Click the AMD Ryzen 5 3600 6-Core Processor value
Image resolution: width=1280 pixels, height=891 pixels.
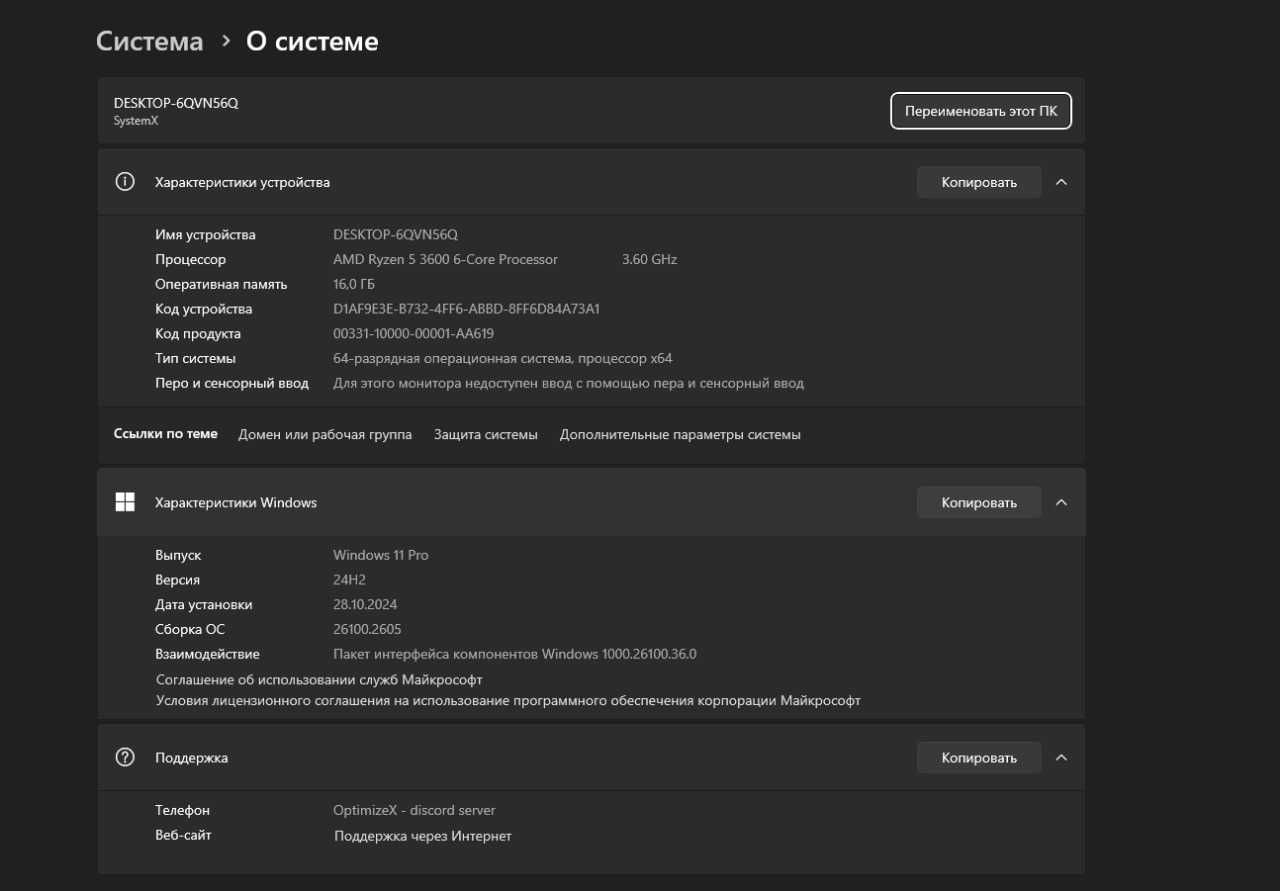coord(445,259)
